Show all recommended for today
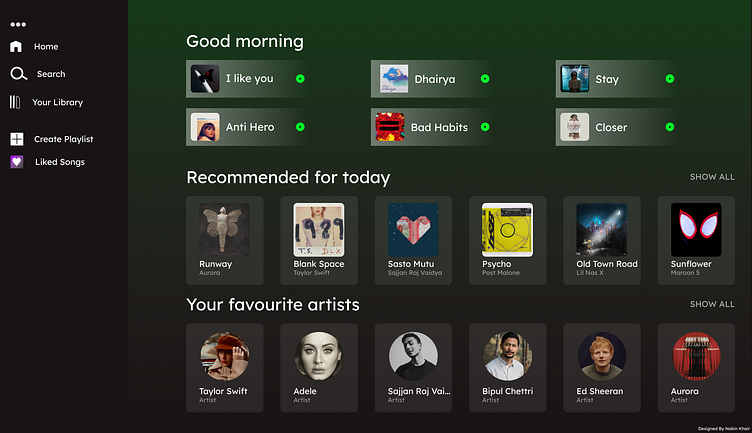The width and height of the screenshot is (752, 433). 711,177
